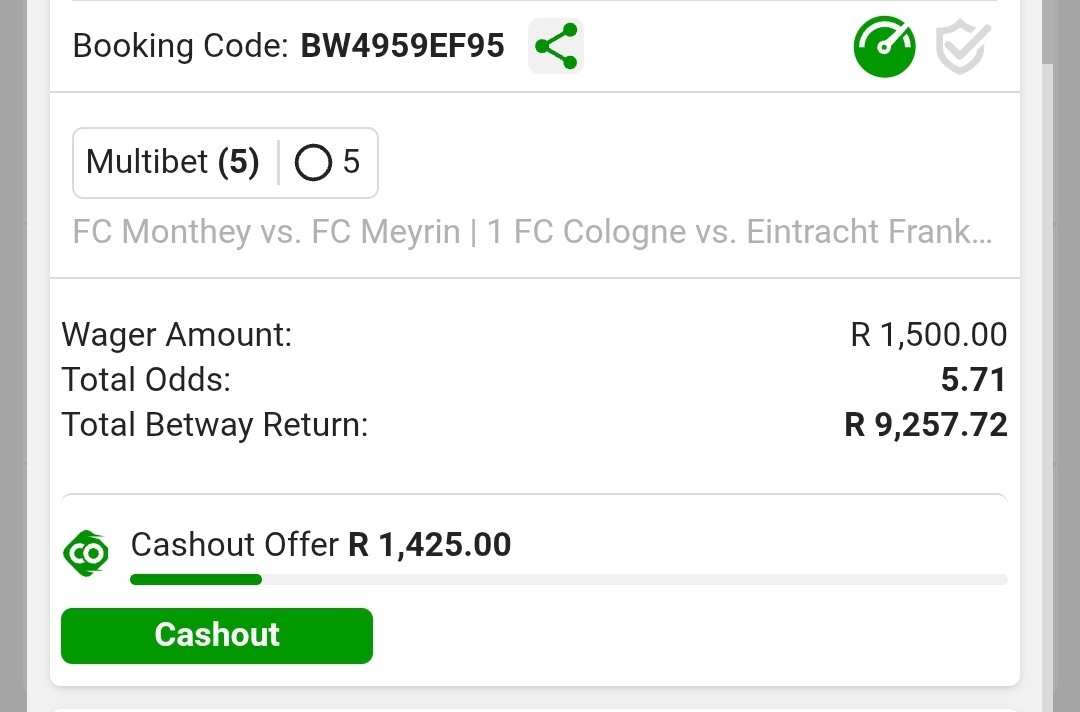Click the scrollbar thumb on right edge

1048,32
